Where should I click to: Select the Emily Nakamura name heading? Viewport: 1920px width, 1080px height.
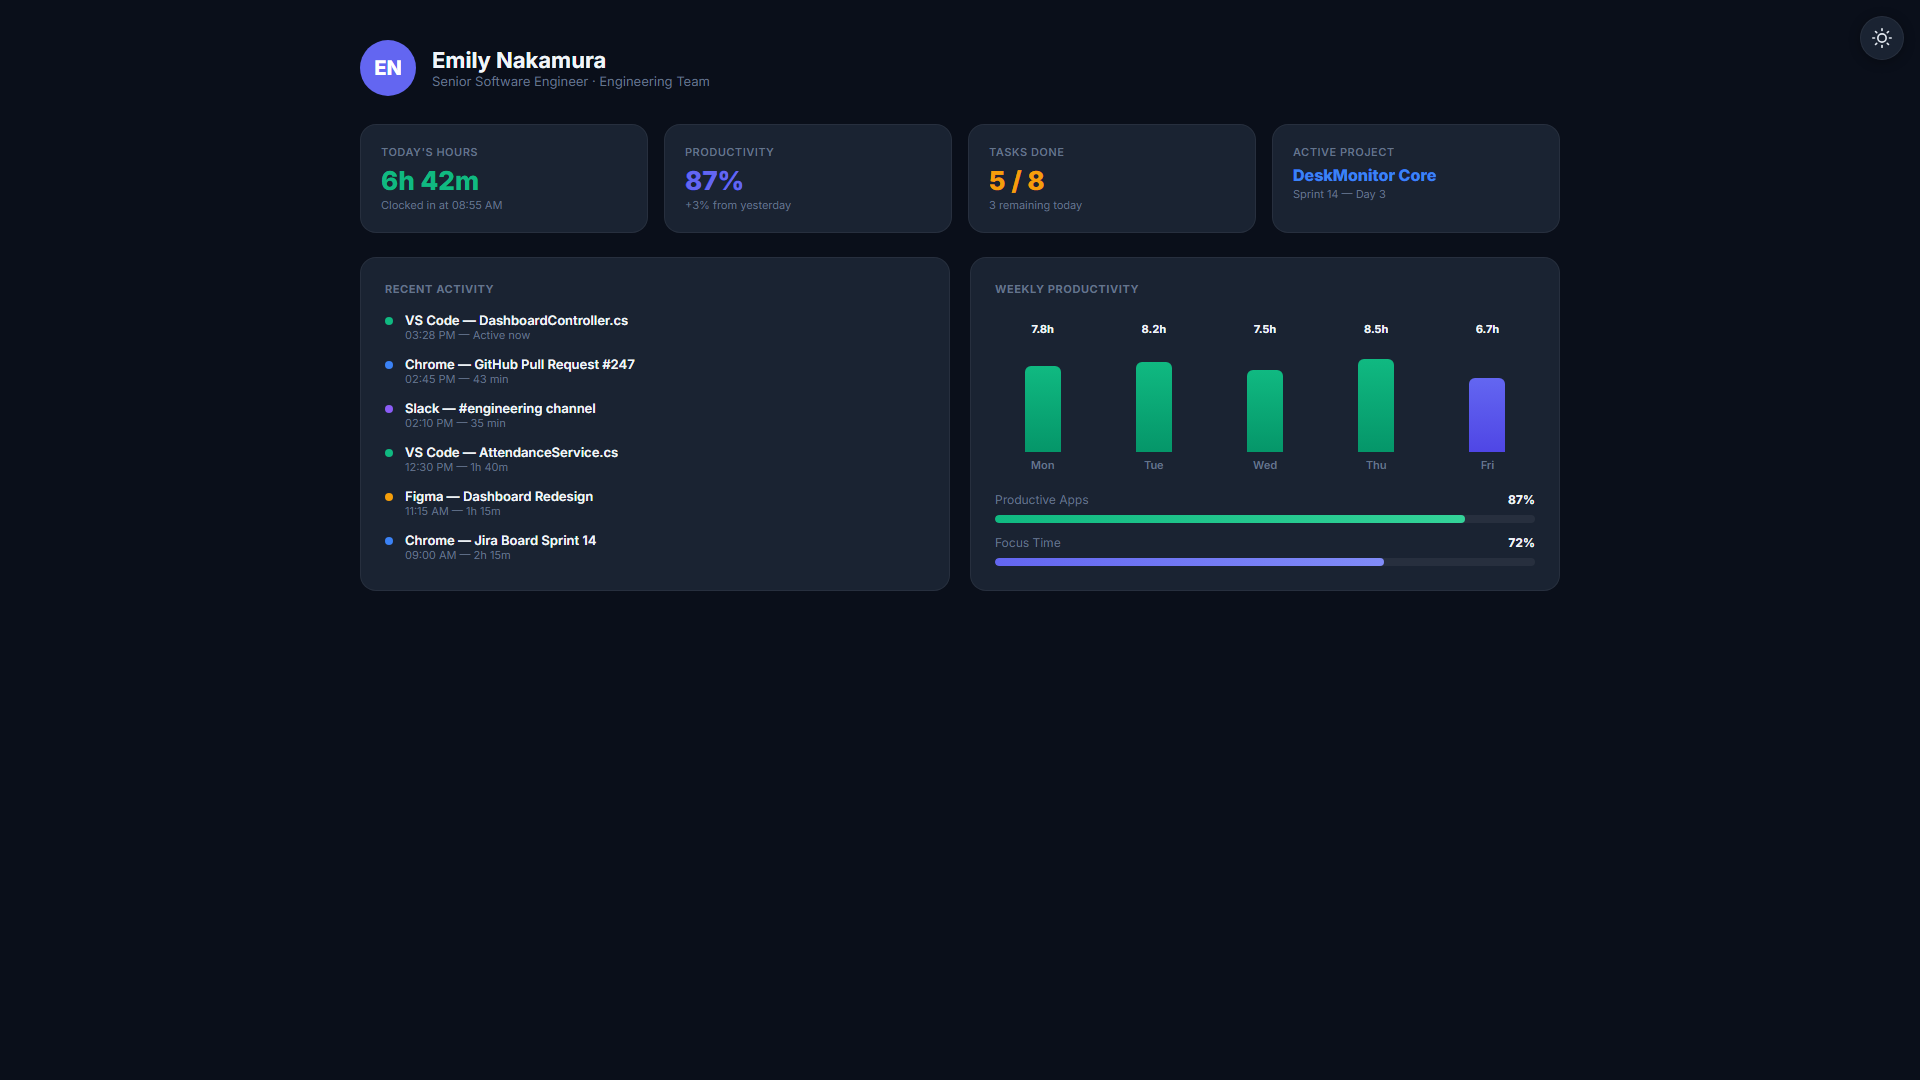click(x=518, y=60)
